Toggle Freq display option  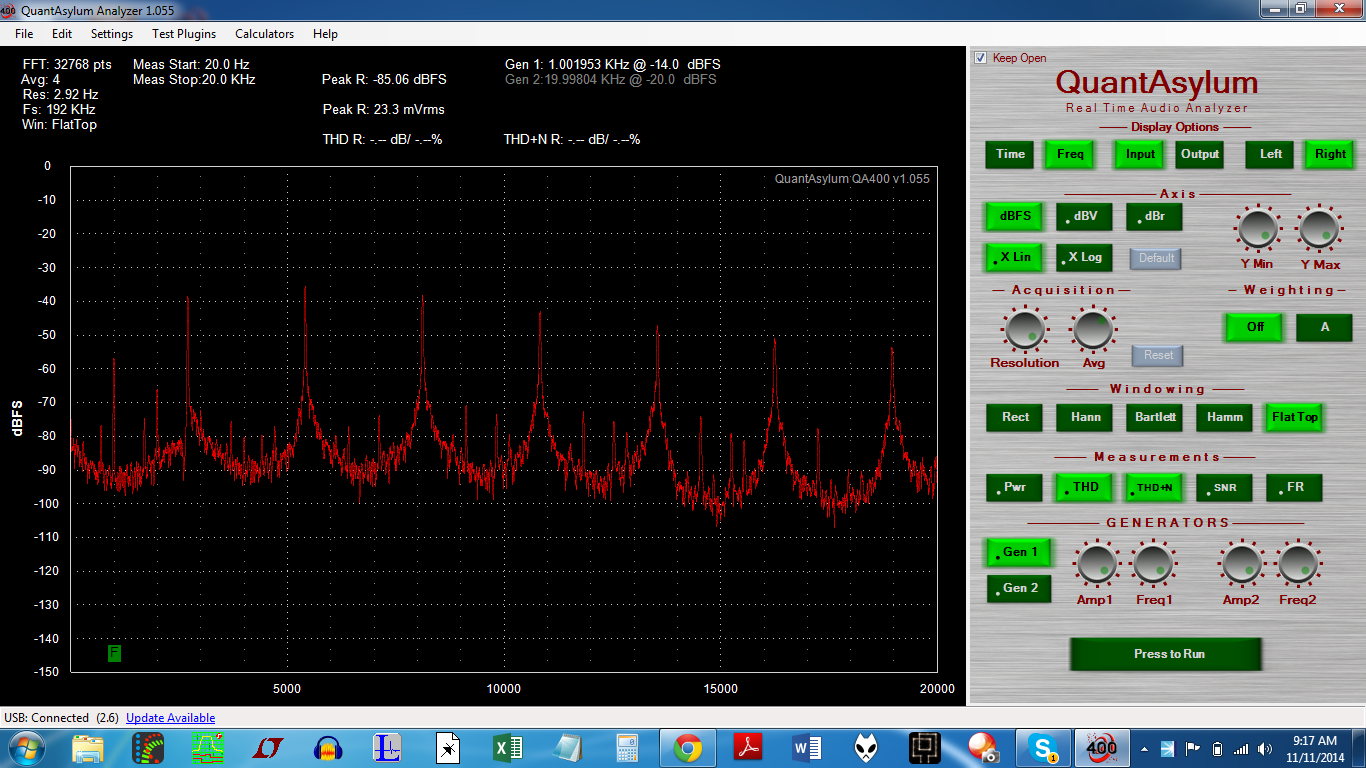[1070, 154]
